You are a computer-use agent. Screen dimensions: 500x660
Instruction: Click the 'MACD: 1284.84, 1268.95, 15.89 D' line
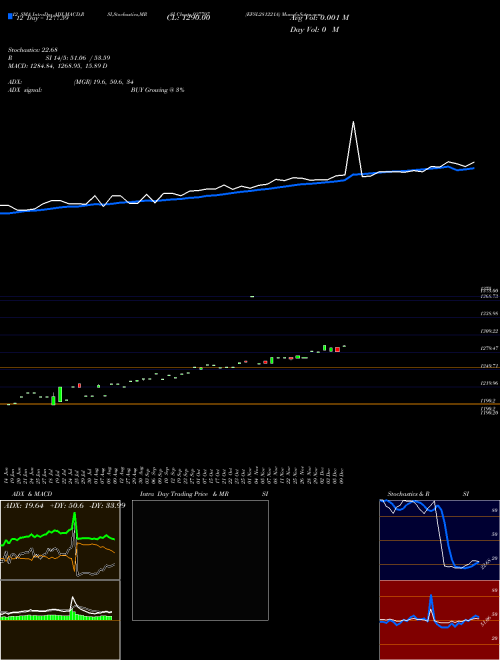point(58,66)
